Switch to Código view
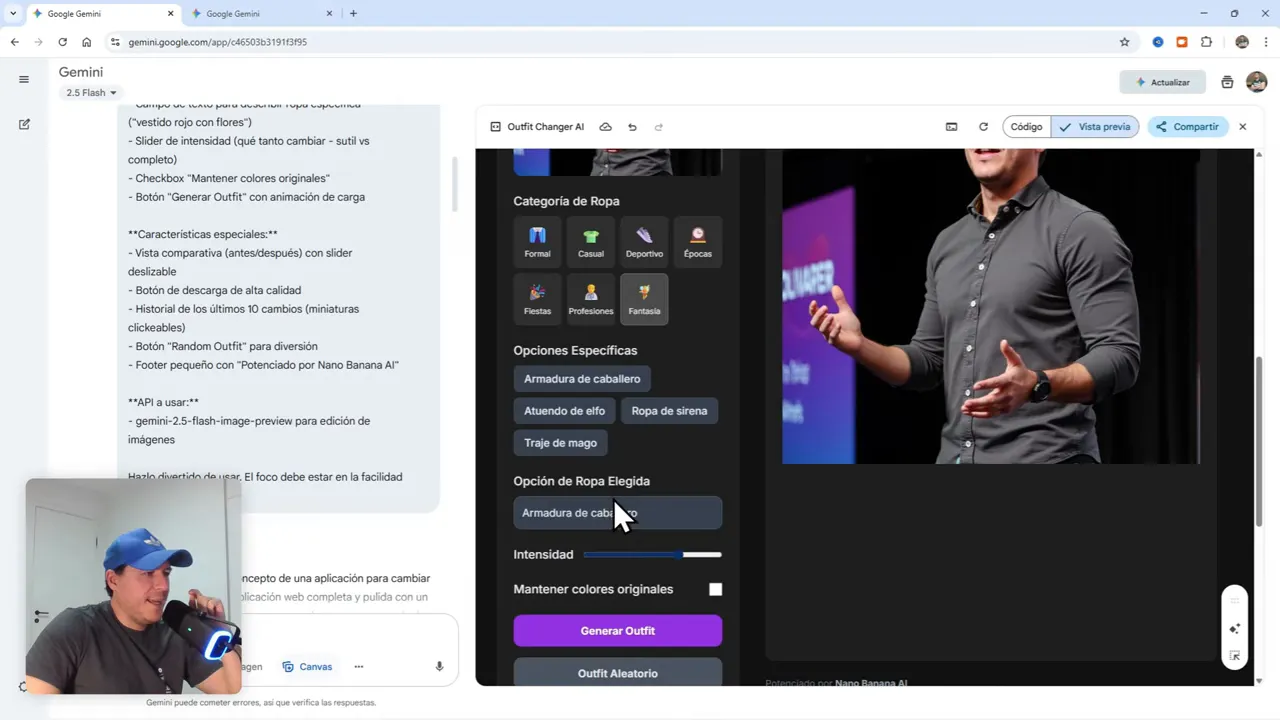This screenshot has height=720, width=1280. point(1026,127)
